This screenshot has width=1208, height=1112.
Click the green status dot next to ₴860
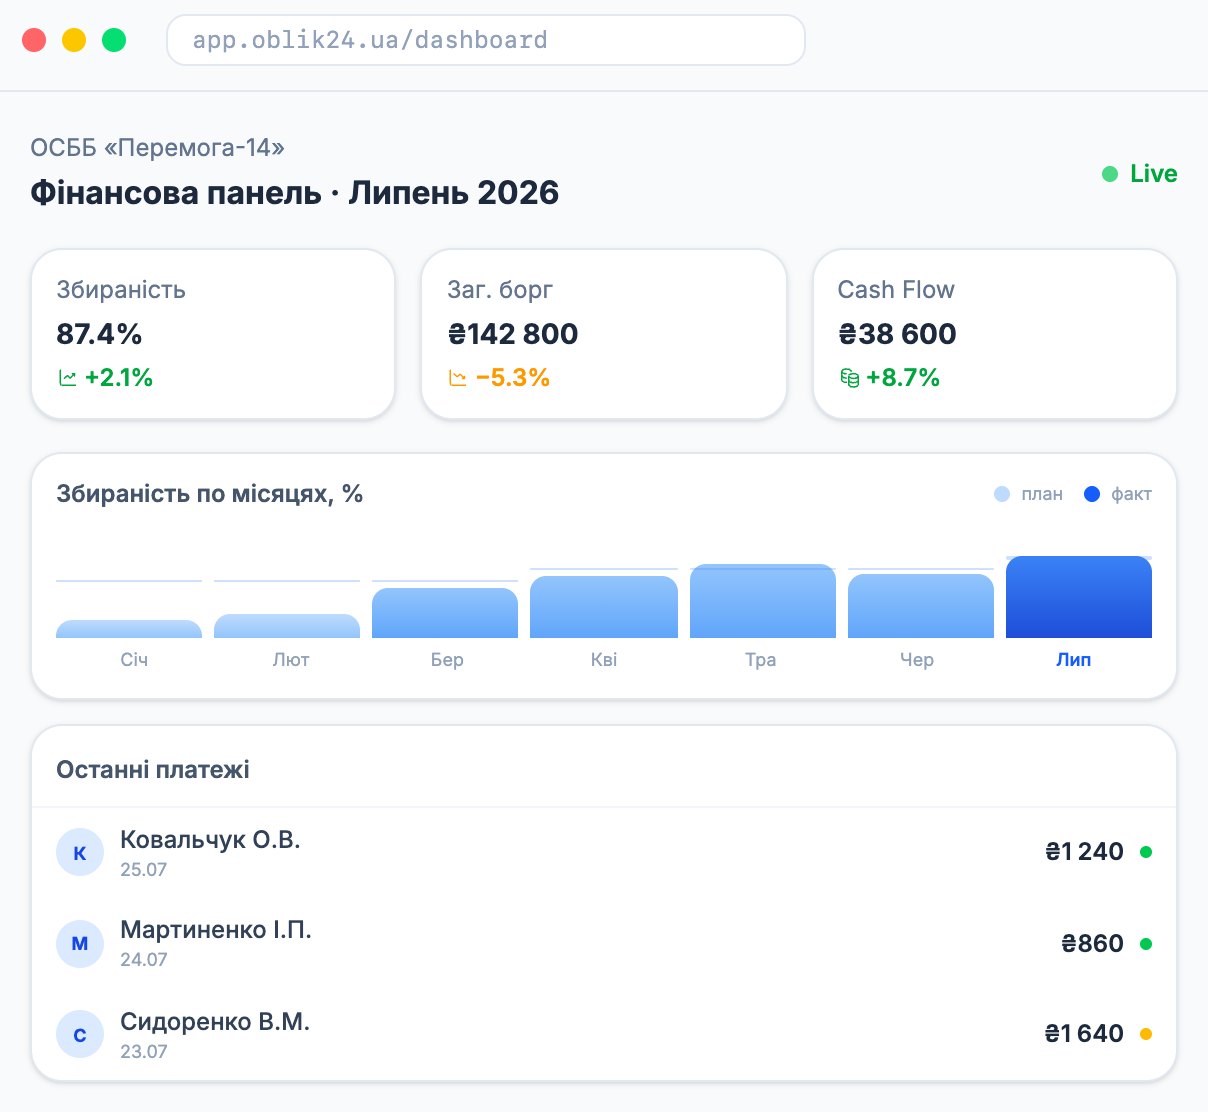click(x=1146, y=944)
